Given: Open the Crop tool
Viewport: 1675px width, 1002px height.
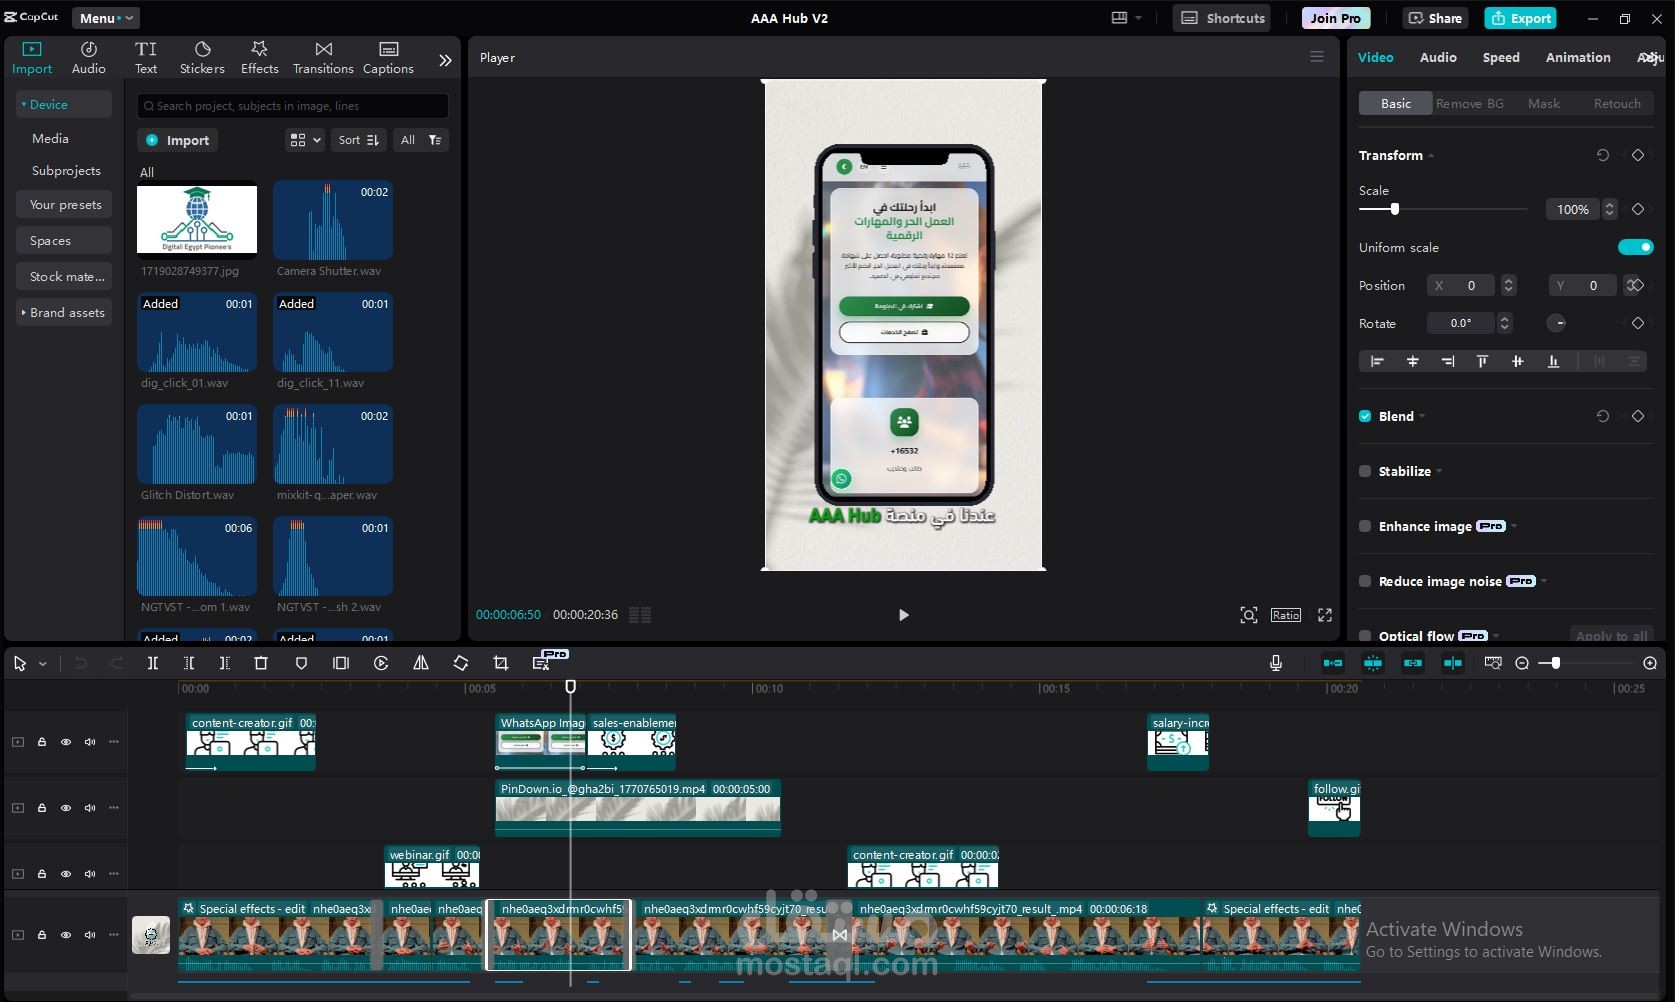Looking at the screenshot, I should click(x=501, y=663).
